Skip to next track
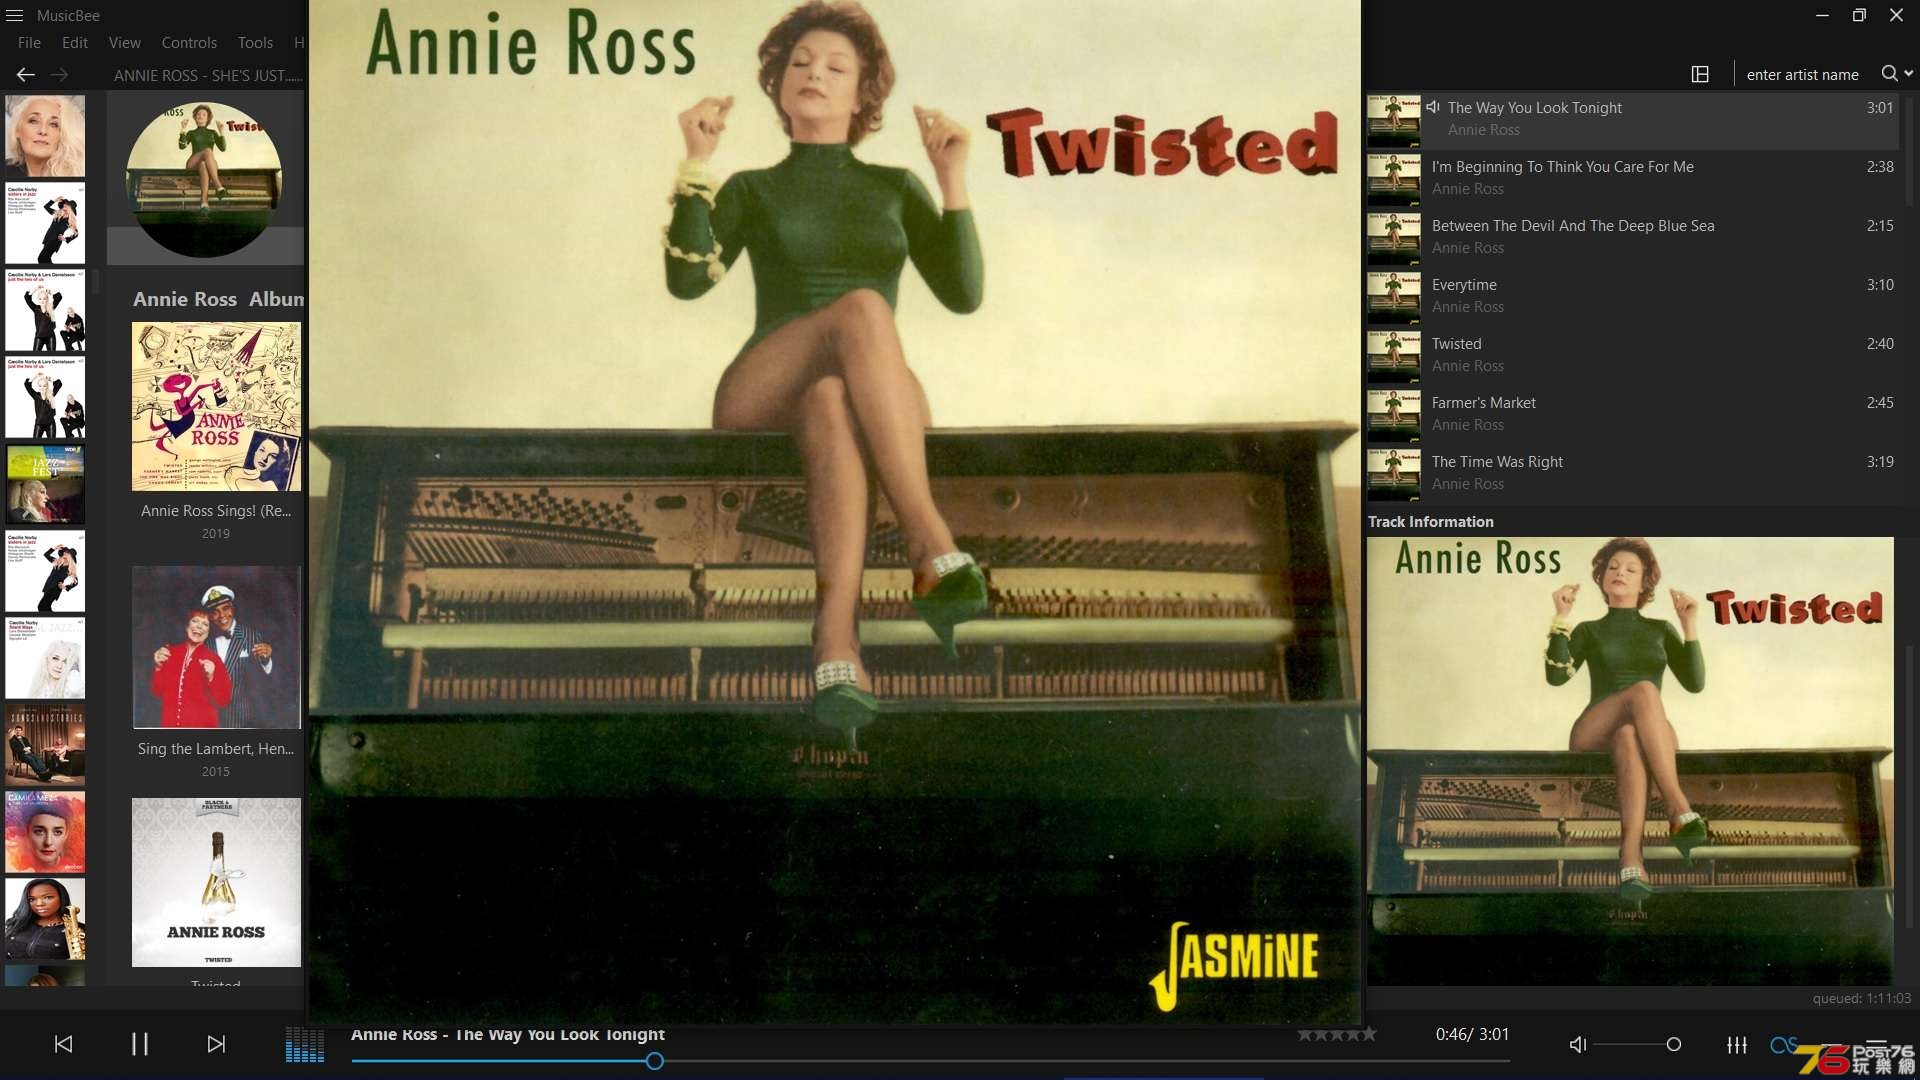 point(216,1044)
